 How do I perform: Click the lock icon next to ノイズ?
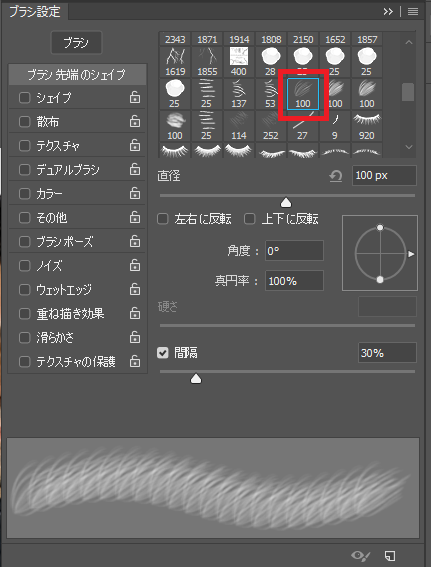[x=135, y=265]
